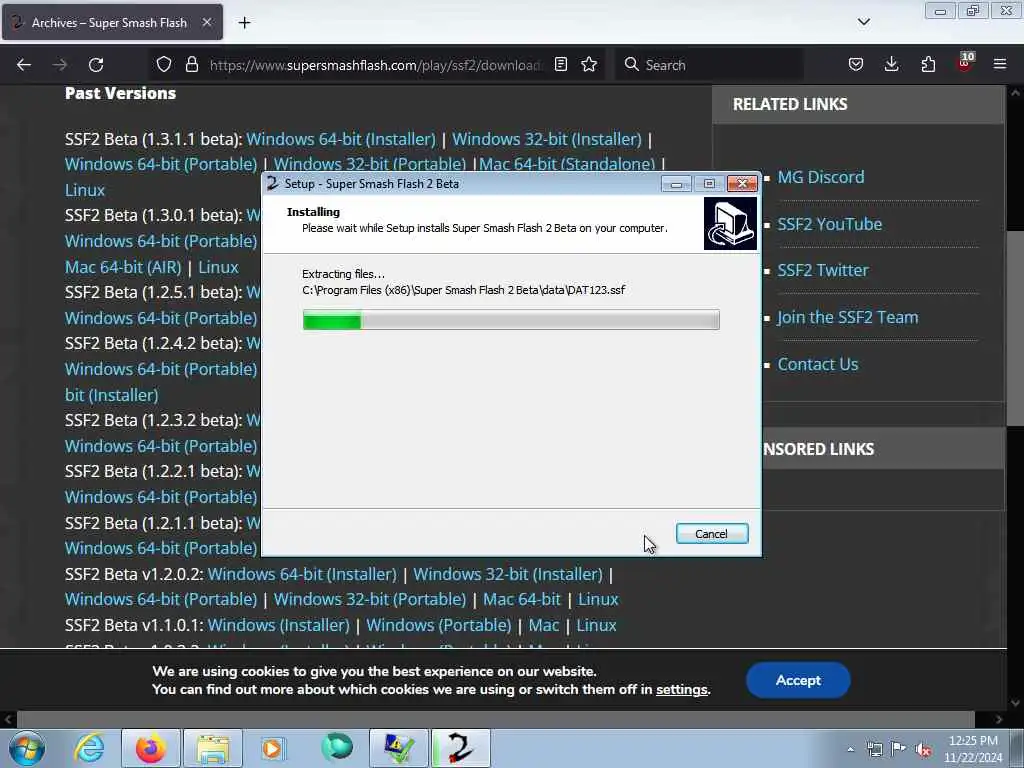Download 1.3.1.1 Windows 32-bit (Installer)
The image size is (1024, 768).
click(547, 139)
